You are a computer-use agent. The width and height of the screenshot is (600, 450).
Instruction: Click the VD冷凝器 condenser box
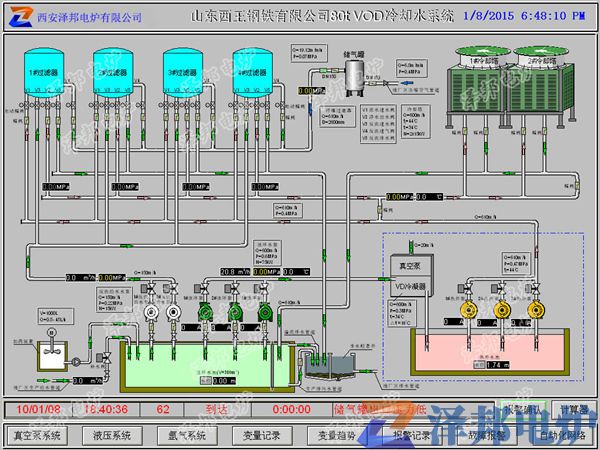point(405,284)
